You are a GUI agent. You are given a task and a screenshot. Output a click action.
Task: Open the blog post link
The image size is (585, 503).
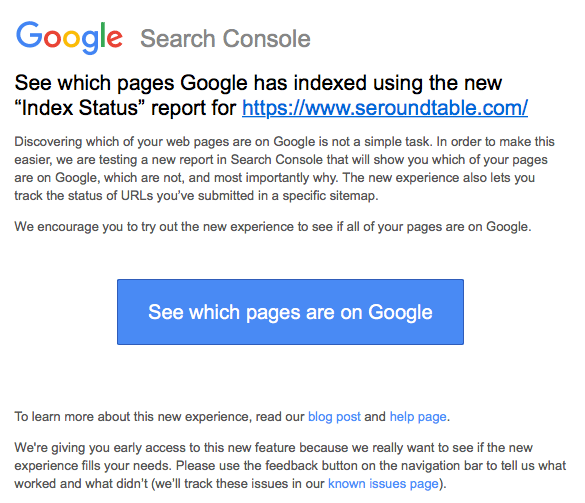(334, 416)
